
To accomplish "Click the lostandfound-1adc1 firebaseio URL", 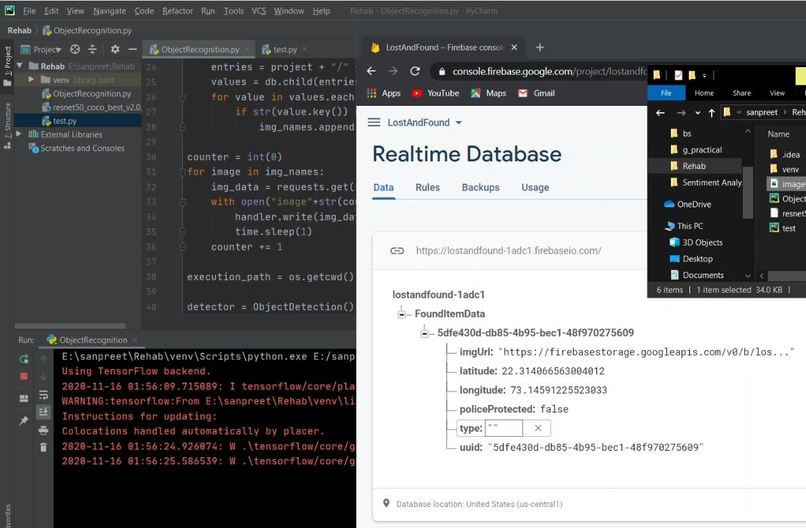I will (508, 250).
